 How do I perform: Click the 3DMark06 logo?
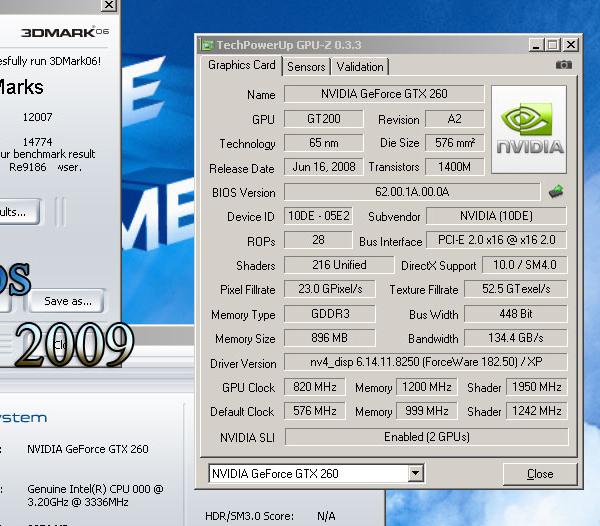(65, 32)
